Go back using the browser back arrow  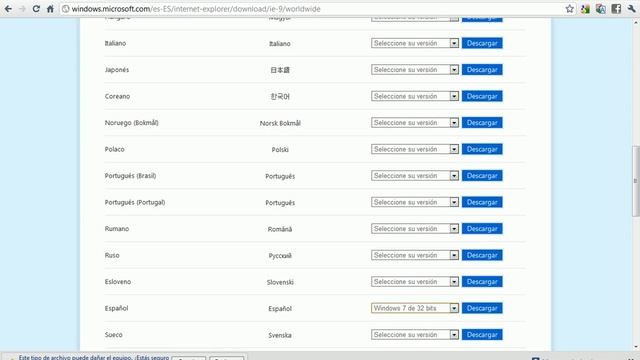coord(8,9)
